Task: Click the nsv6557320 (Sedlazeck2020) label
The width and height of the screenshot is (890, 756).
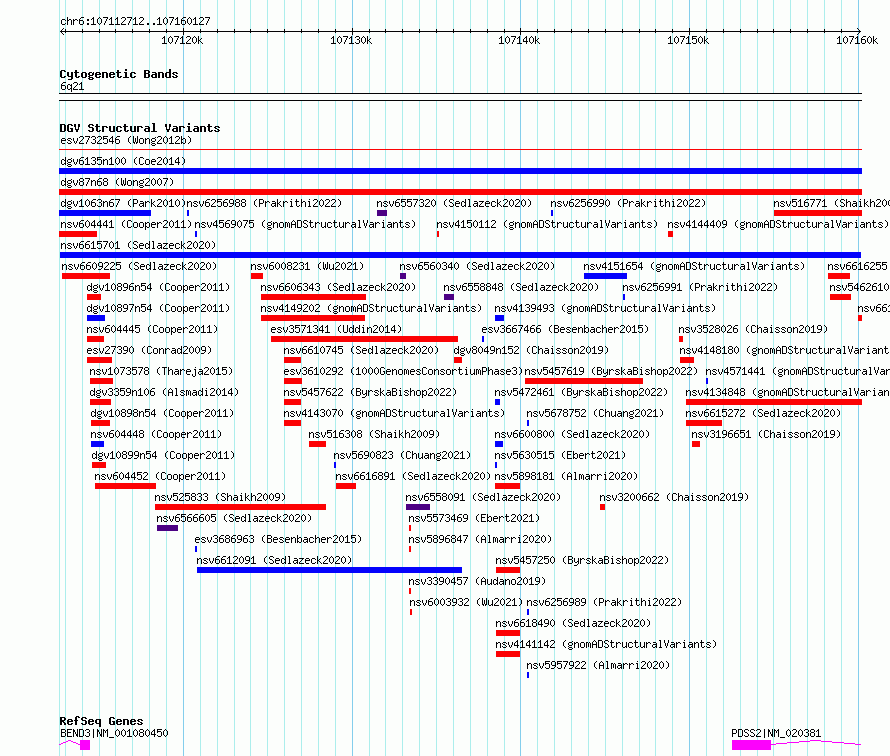Action: point(454,203)
